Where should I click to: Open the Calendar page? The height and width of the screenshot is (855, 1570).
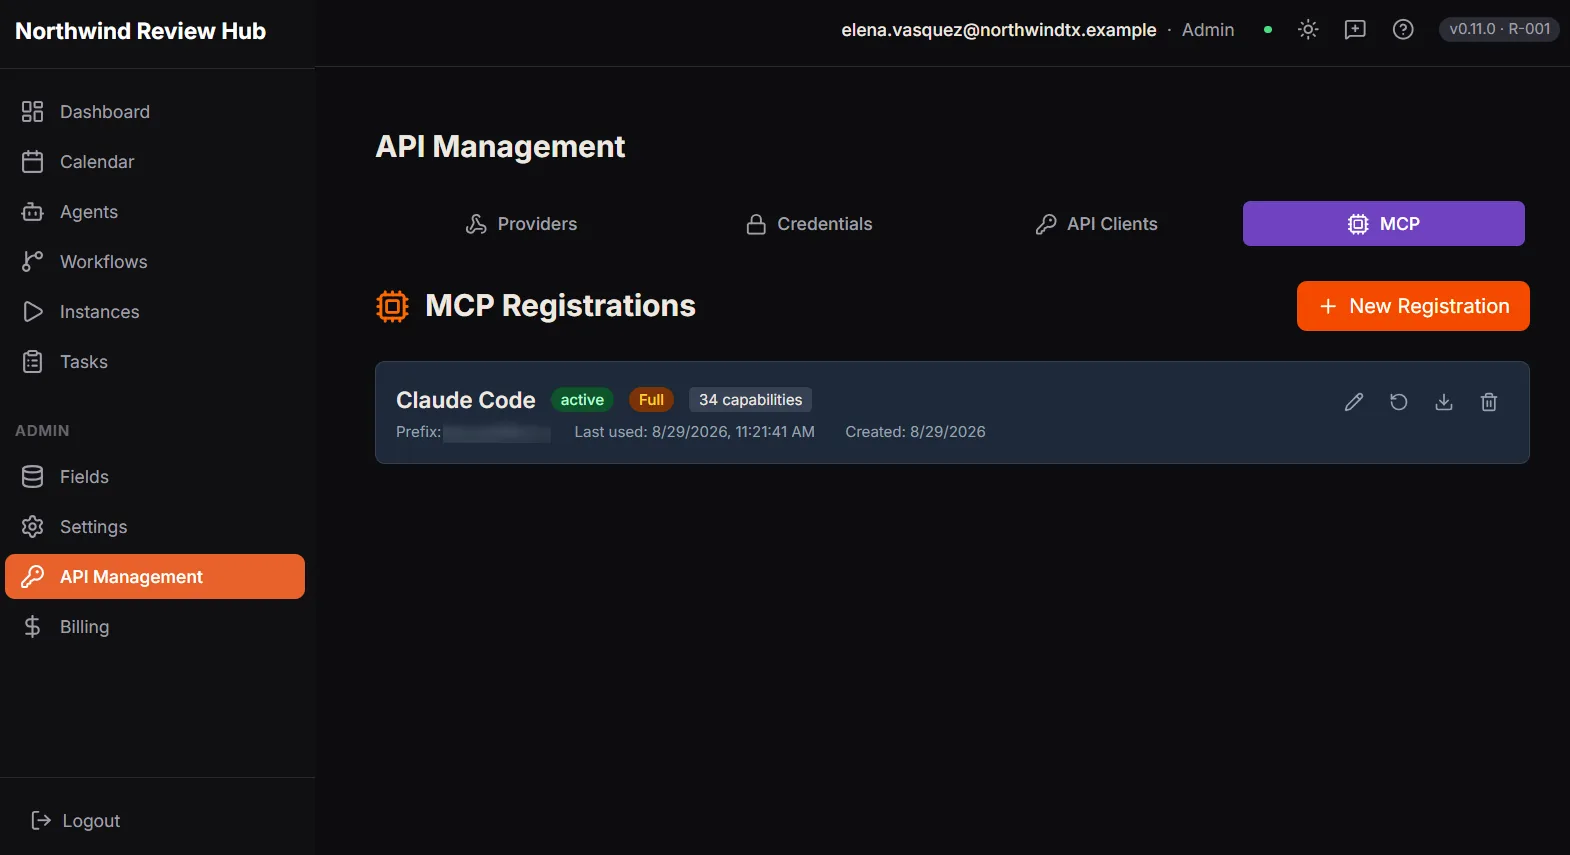click(155, 162)
